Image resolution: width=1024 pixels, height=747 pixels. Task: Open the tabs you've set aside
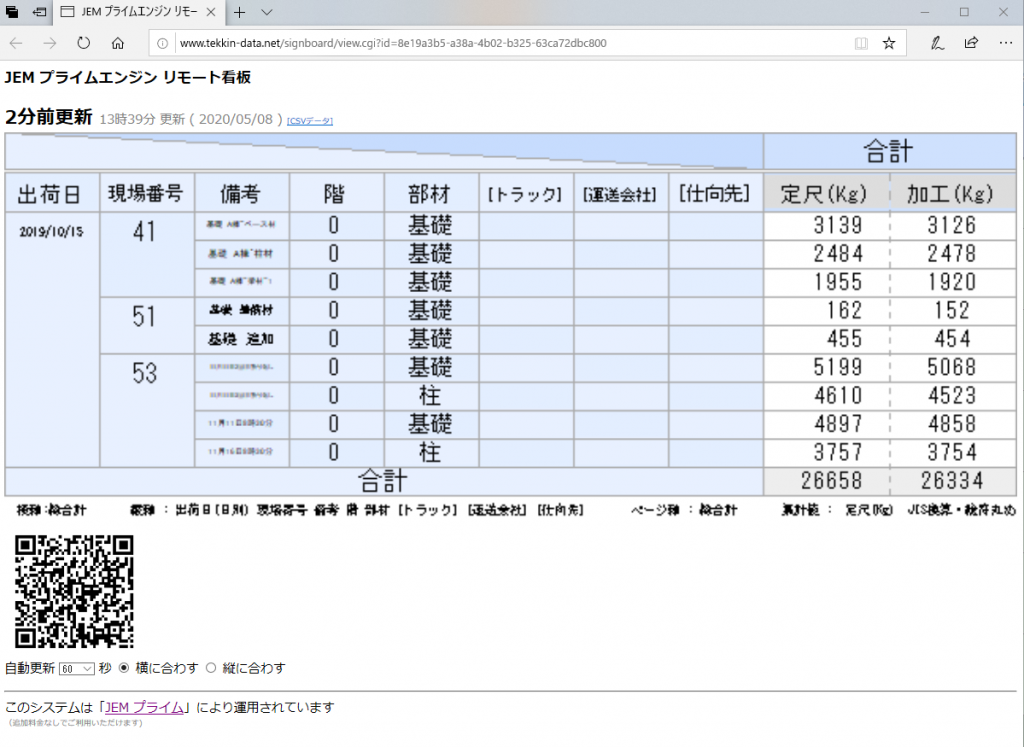pyautogui.click(x=12, y=12)
